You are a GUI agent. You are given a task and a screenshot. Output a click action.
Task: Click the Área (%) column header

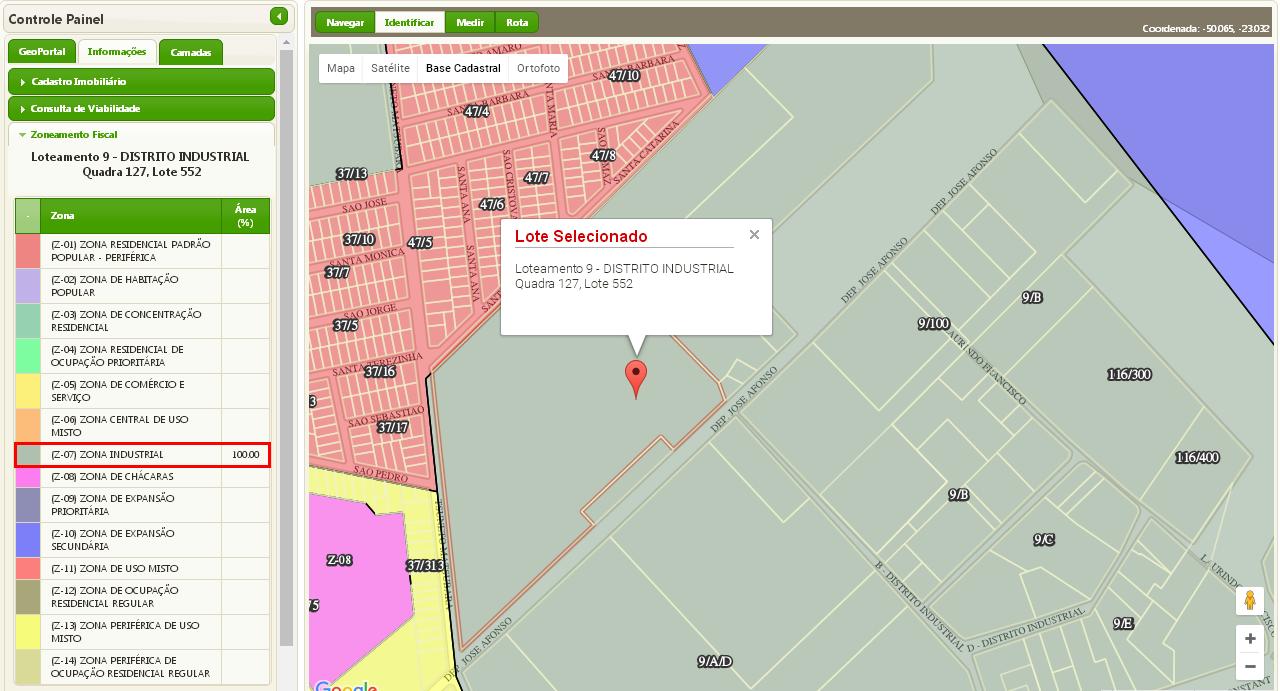click(x=246, y=216)
